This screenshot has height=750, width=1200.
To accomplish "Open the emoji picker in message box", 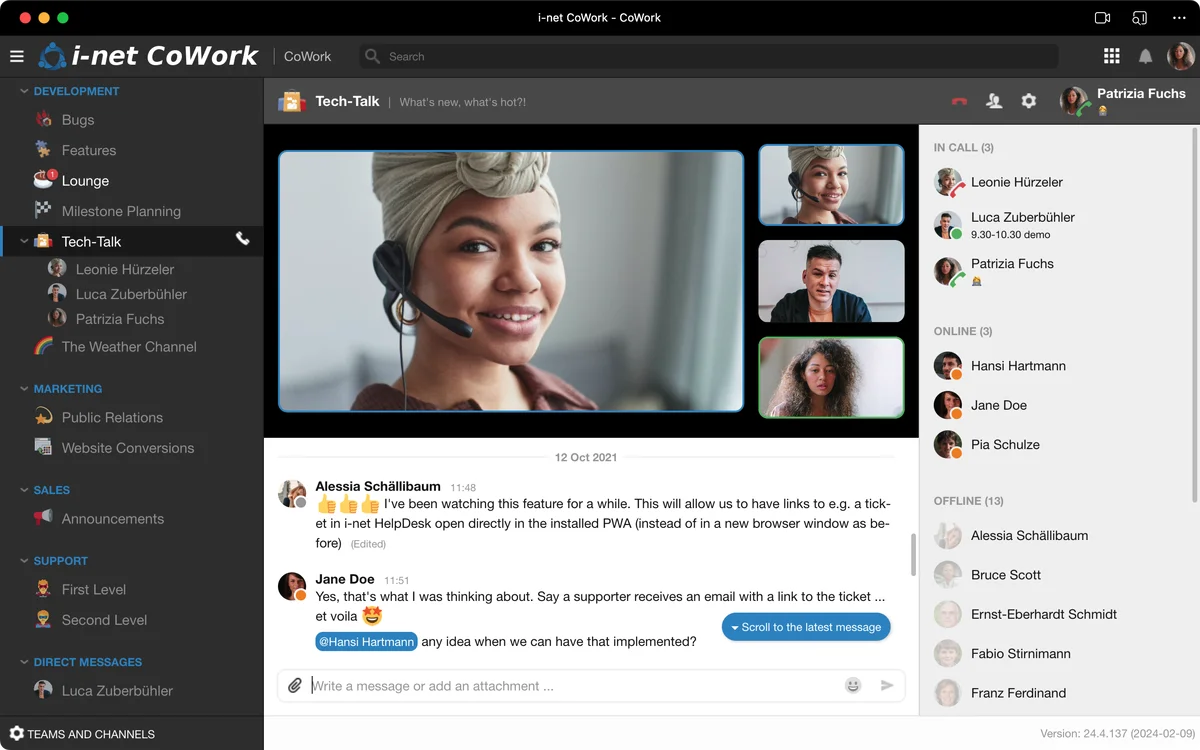I will [852, 686].
